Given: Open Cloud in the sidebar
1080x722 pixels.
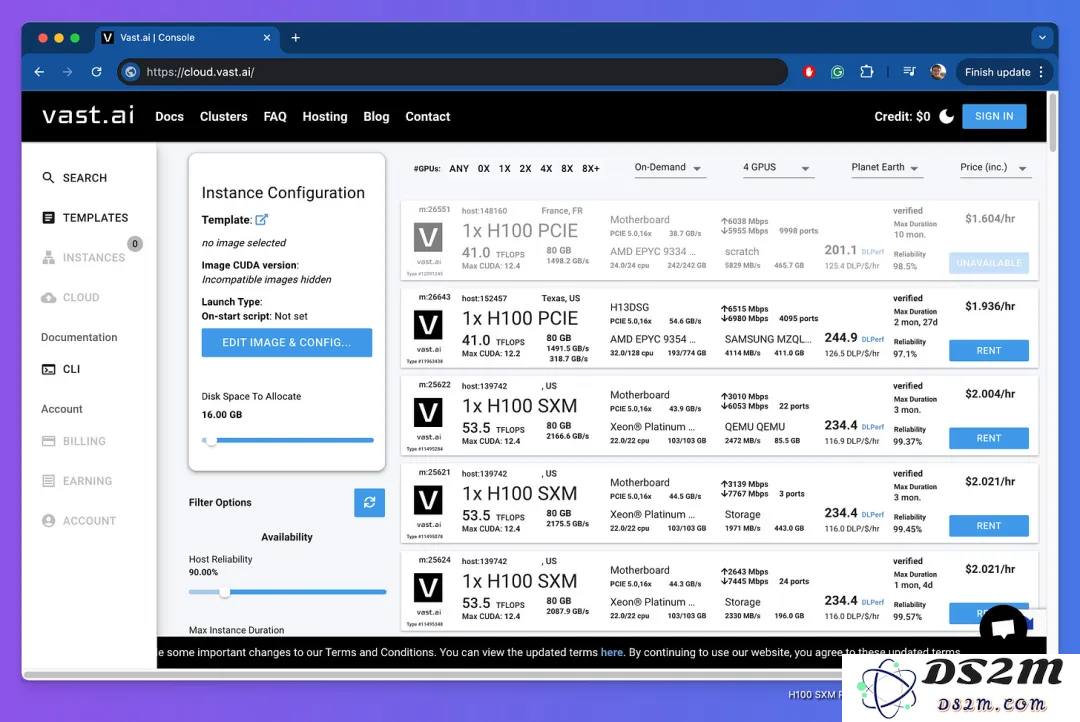Looking at the screenshot, I should click(x=70, y=298).
